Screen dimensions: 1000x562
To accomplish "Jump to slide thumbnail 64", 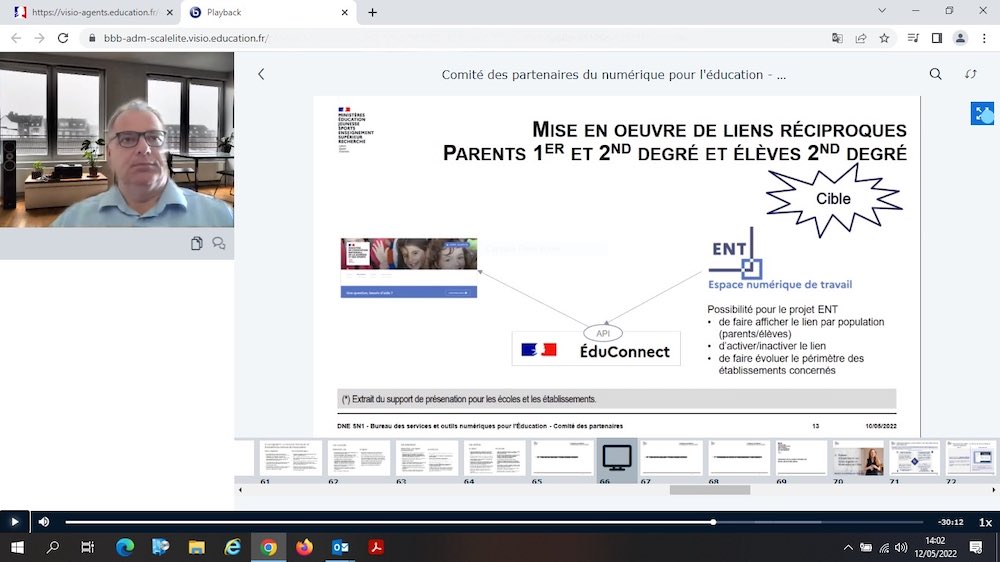I will [494, 457].
